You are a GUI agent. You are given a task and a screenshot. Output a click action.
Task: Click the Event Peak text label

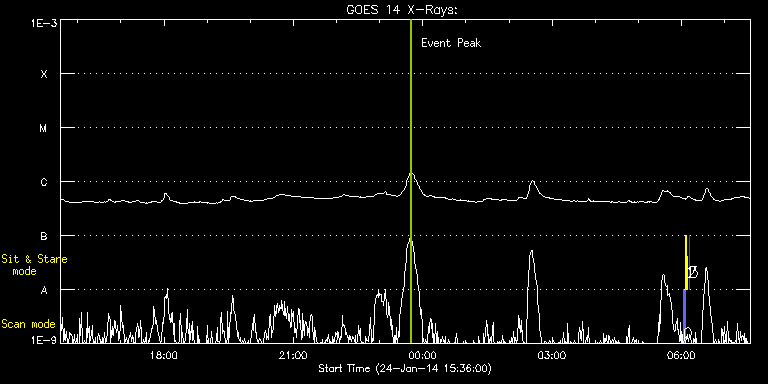[451, 43]
